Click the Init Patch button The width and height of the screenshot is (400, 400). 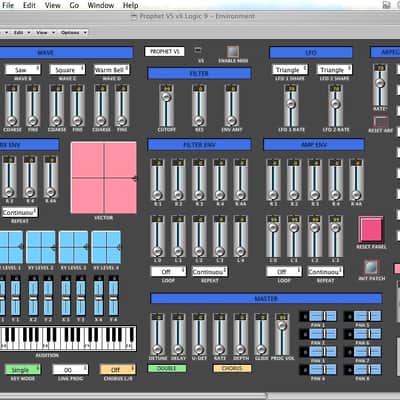point(371,267)
